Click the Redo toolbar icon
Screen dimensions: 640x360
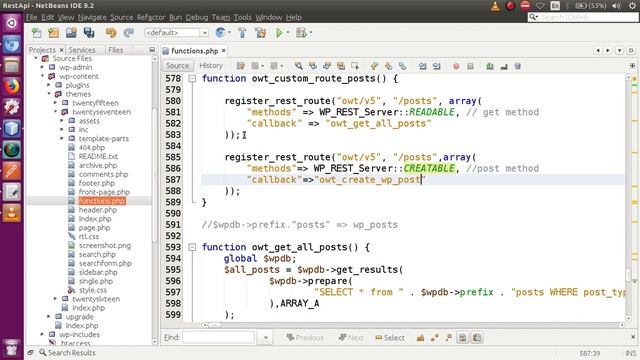coord(129,33)
